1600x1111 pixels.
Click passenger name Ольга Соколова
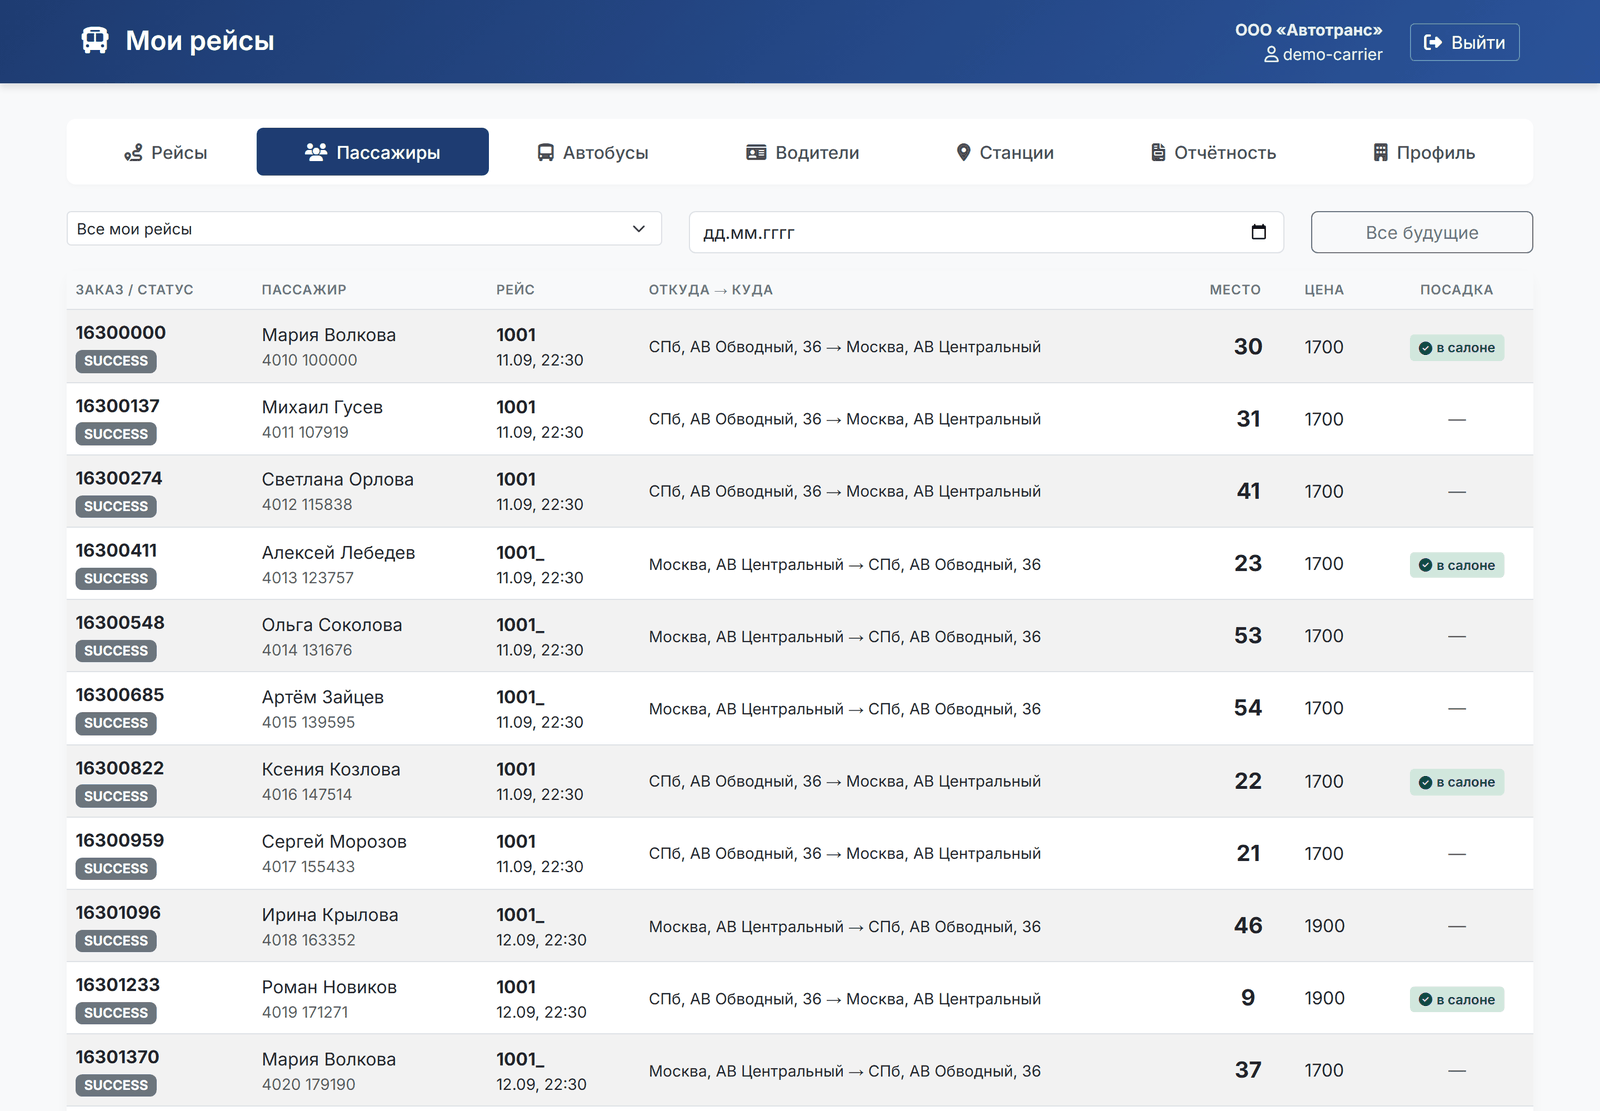click(332, 625)
